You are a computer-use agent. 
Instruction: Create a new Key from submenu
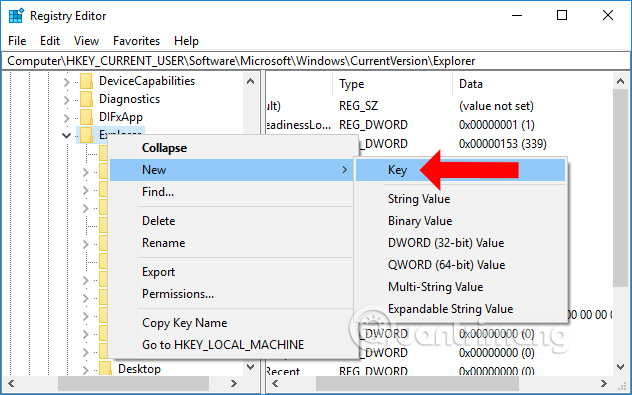(460, 170)
